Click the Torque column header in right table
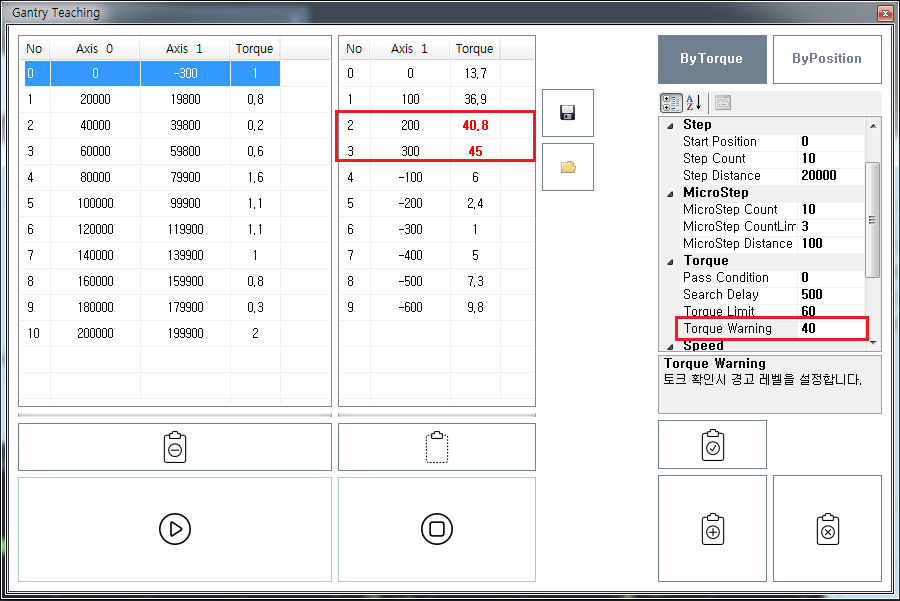This screenshot has width=900, height=601. (x=474, y=49)
